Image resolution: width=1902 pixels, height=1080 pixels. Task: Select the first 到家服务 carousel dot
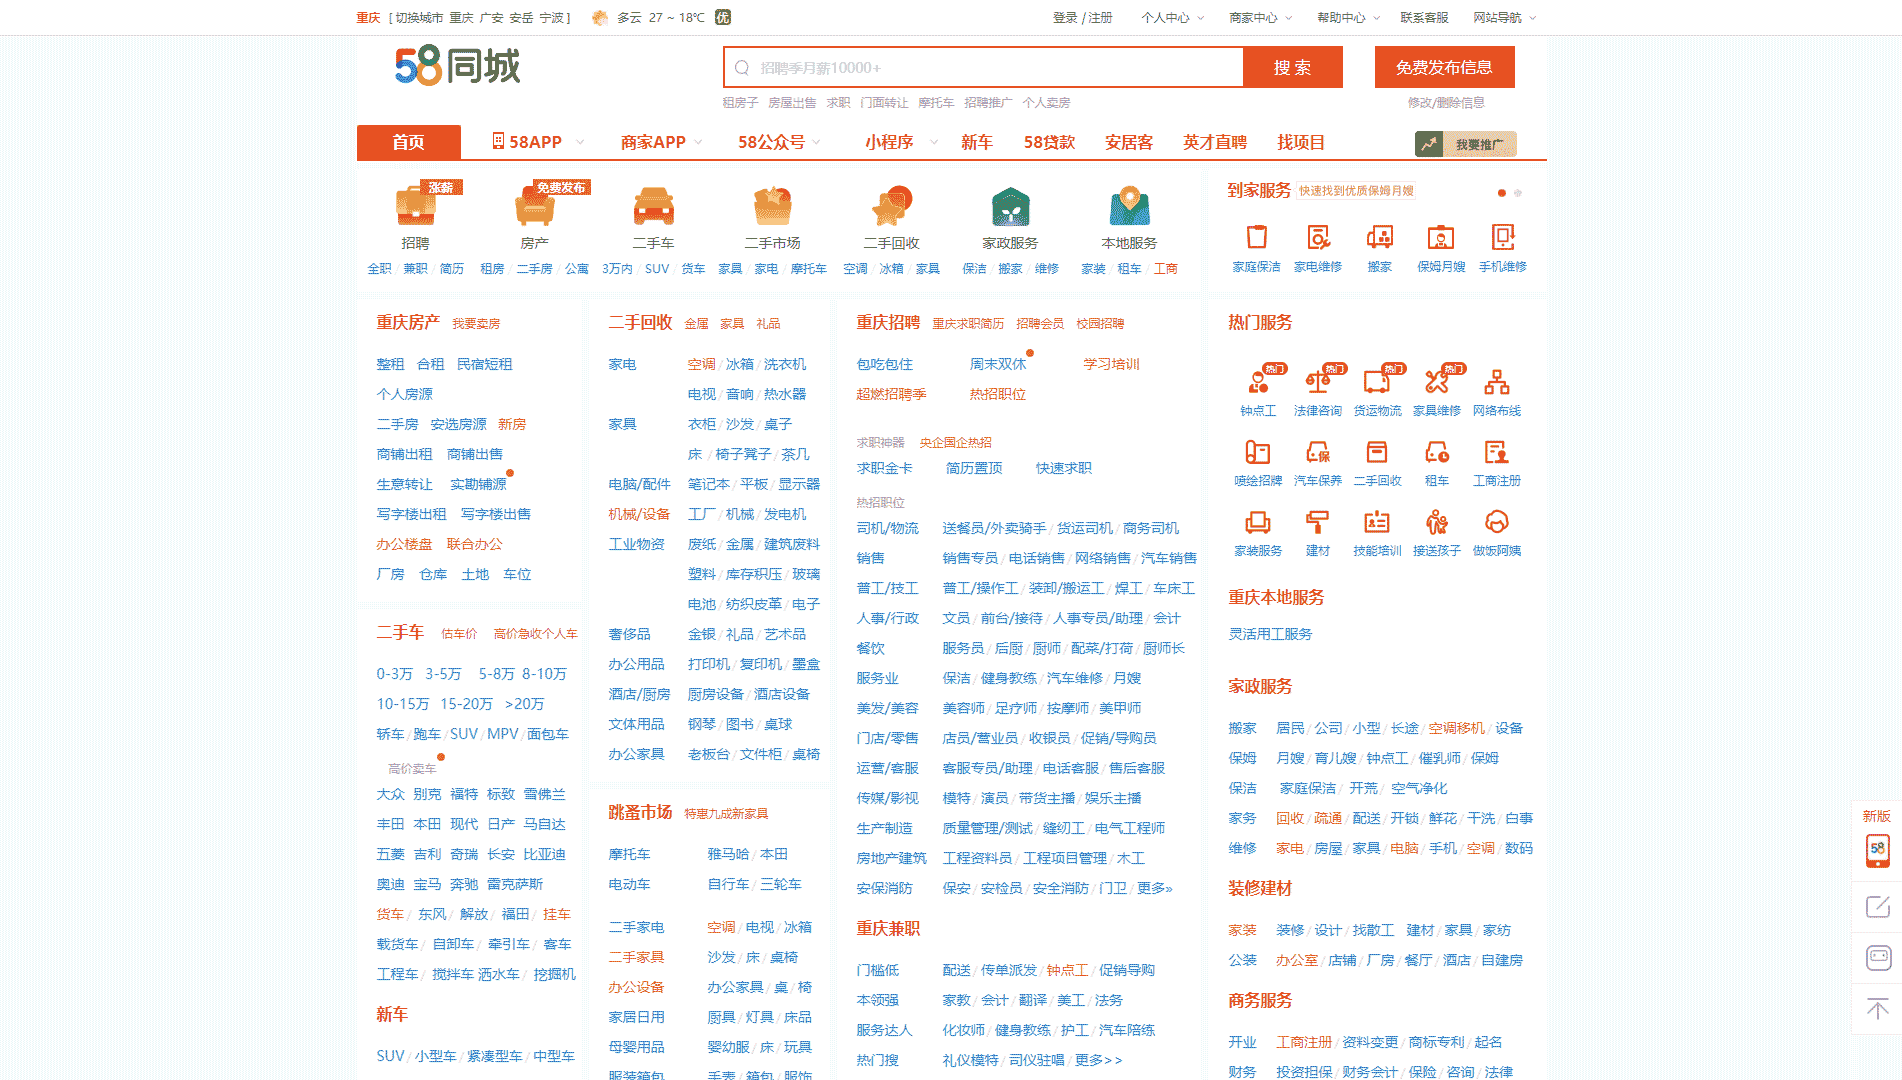click(x=1501, y=193)
